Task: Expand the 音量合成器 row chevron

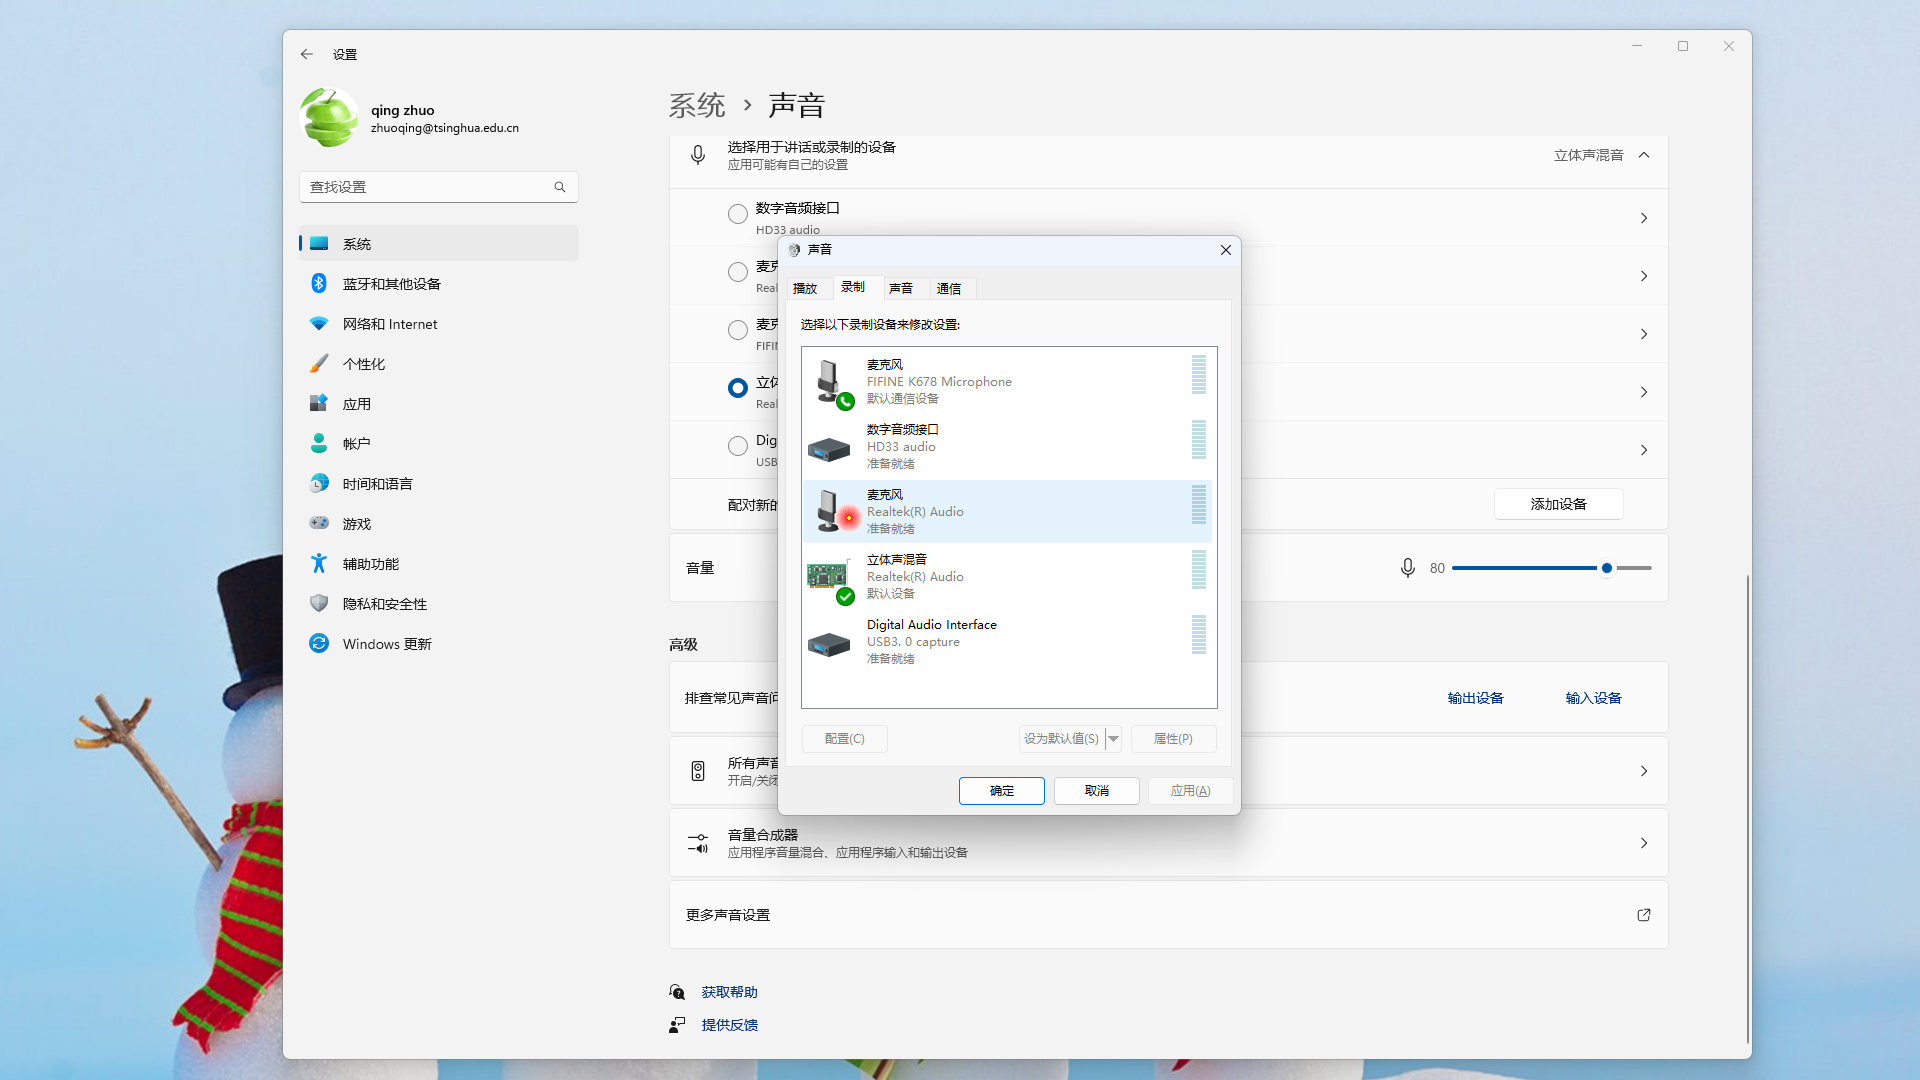Action: click(1643, 843)
